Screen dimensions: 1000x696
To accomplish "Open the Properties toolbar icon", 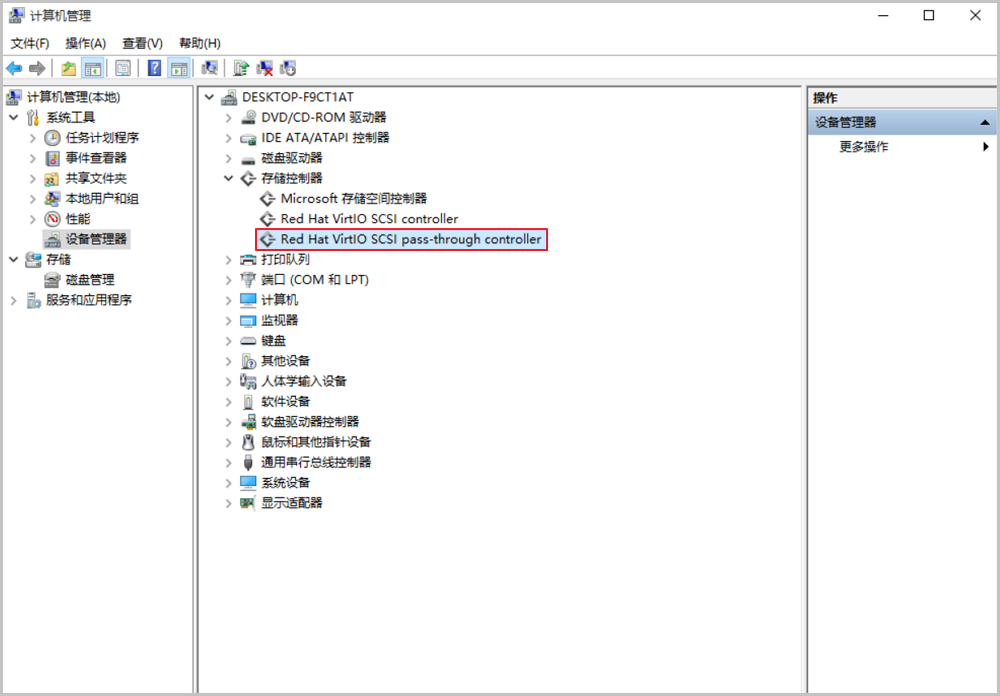I will pos(123,68).
